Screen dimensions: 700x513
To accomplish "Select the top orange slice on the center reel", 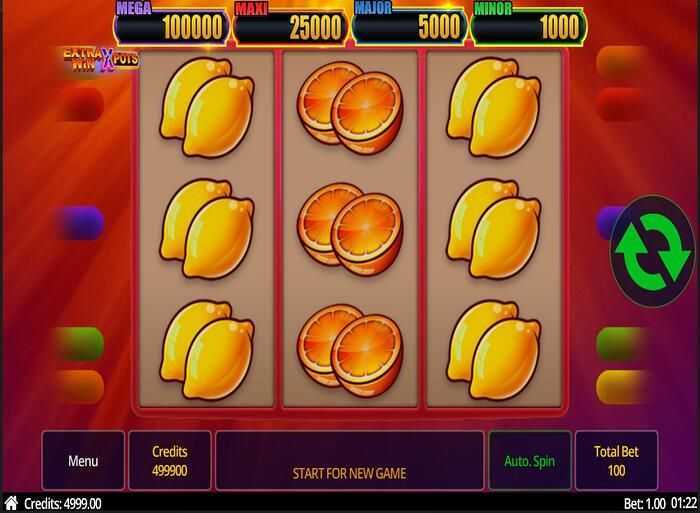I will [350, 108].
